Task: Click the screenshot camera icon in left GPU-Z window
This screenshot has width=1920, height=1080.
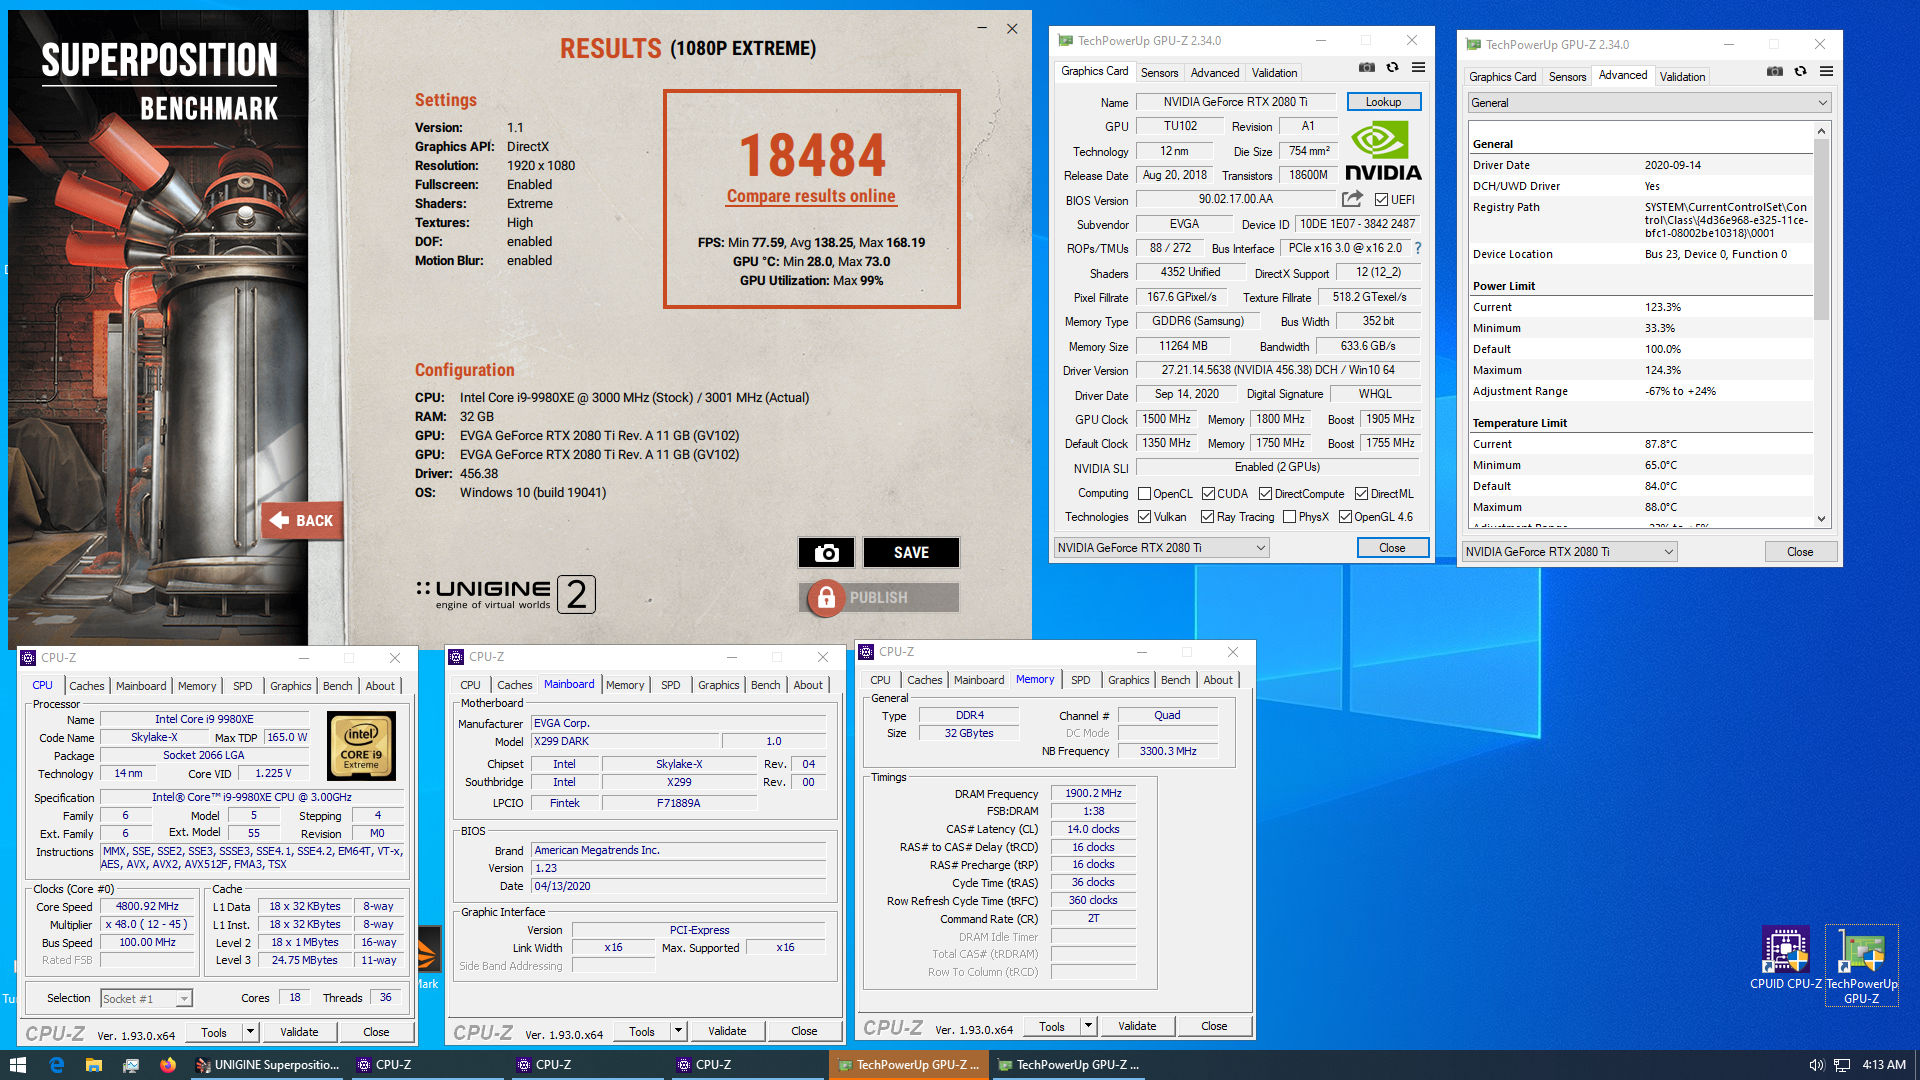Action: (x=1366, y=68)
